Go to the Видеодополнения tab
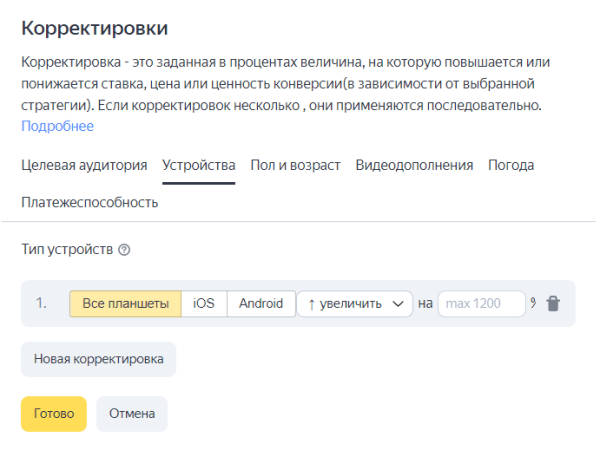Image resolution: width=600 pixels, height=450 pixels. [414, 165]
